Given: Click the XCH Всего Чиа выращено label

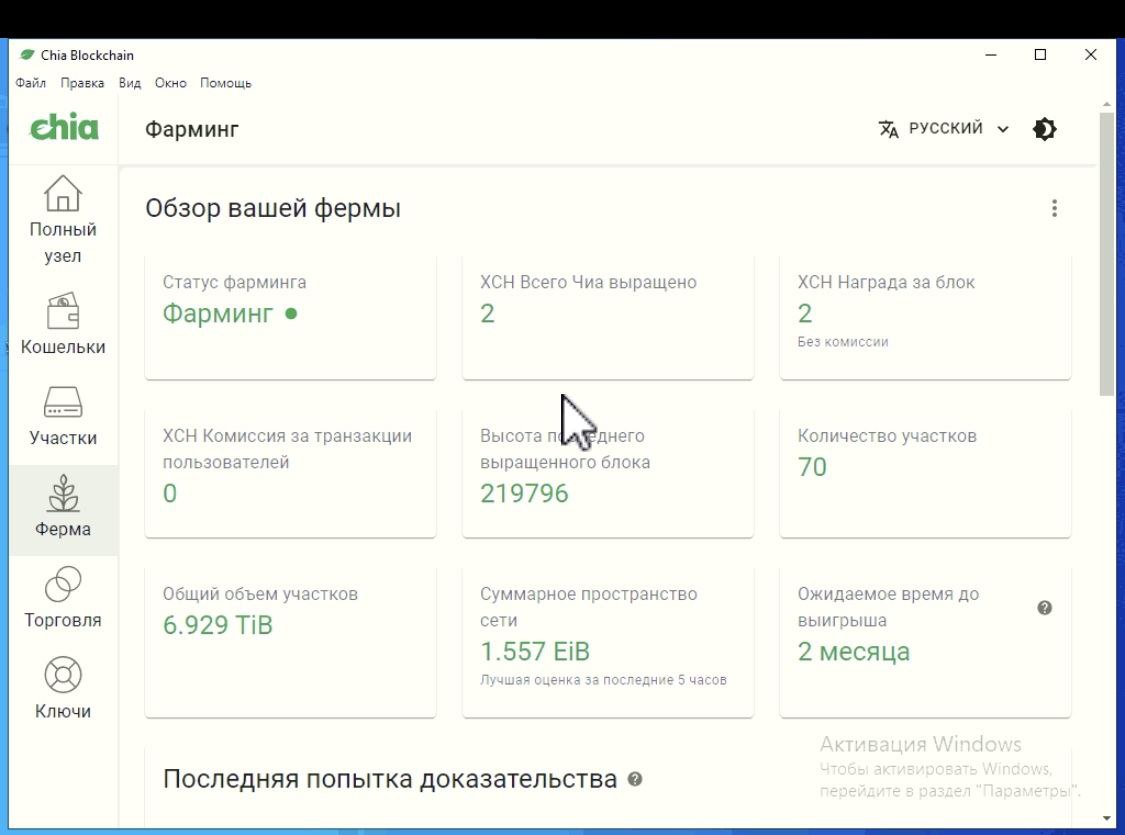Looking at the screenshot, I should 588,282.
